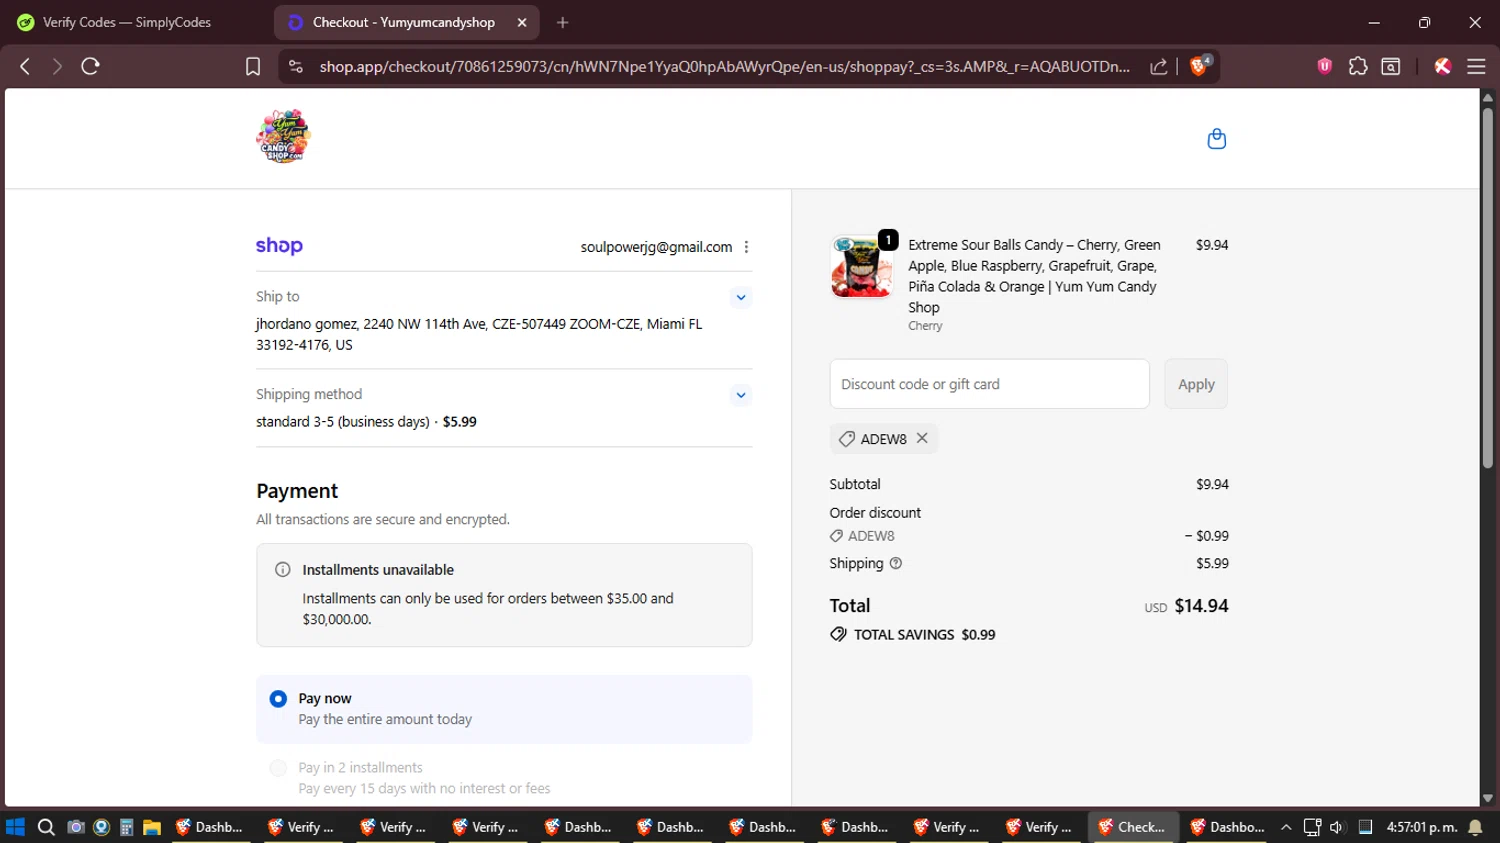Reload the checkout page

tap(90, 66)
